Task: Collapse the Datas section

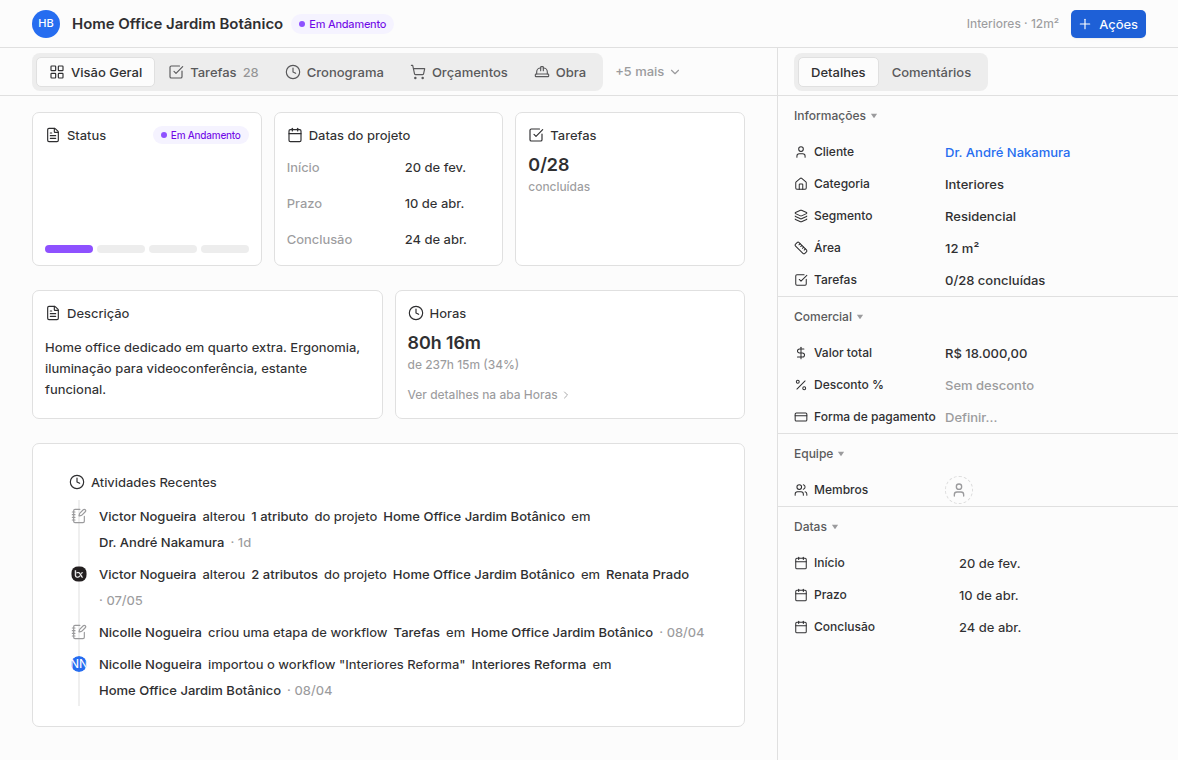Action: (816, 526)
